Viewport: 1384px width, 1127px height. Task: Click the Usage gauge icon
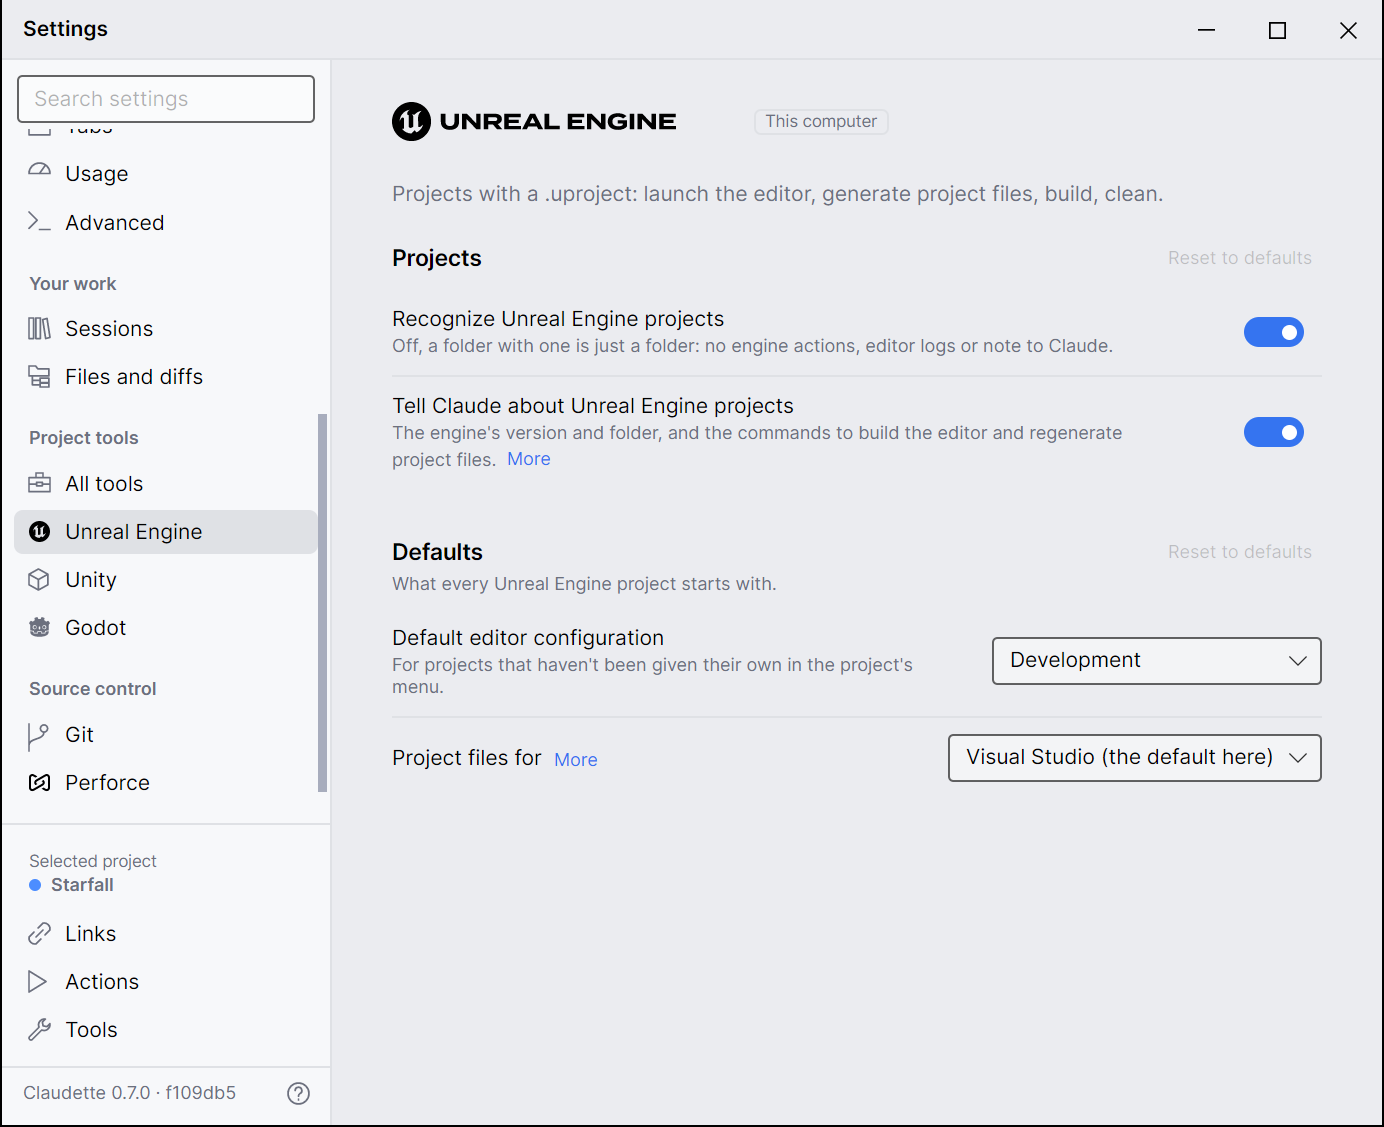pos(39,172)
